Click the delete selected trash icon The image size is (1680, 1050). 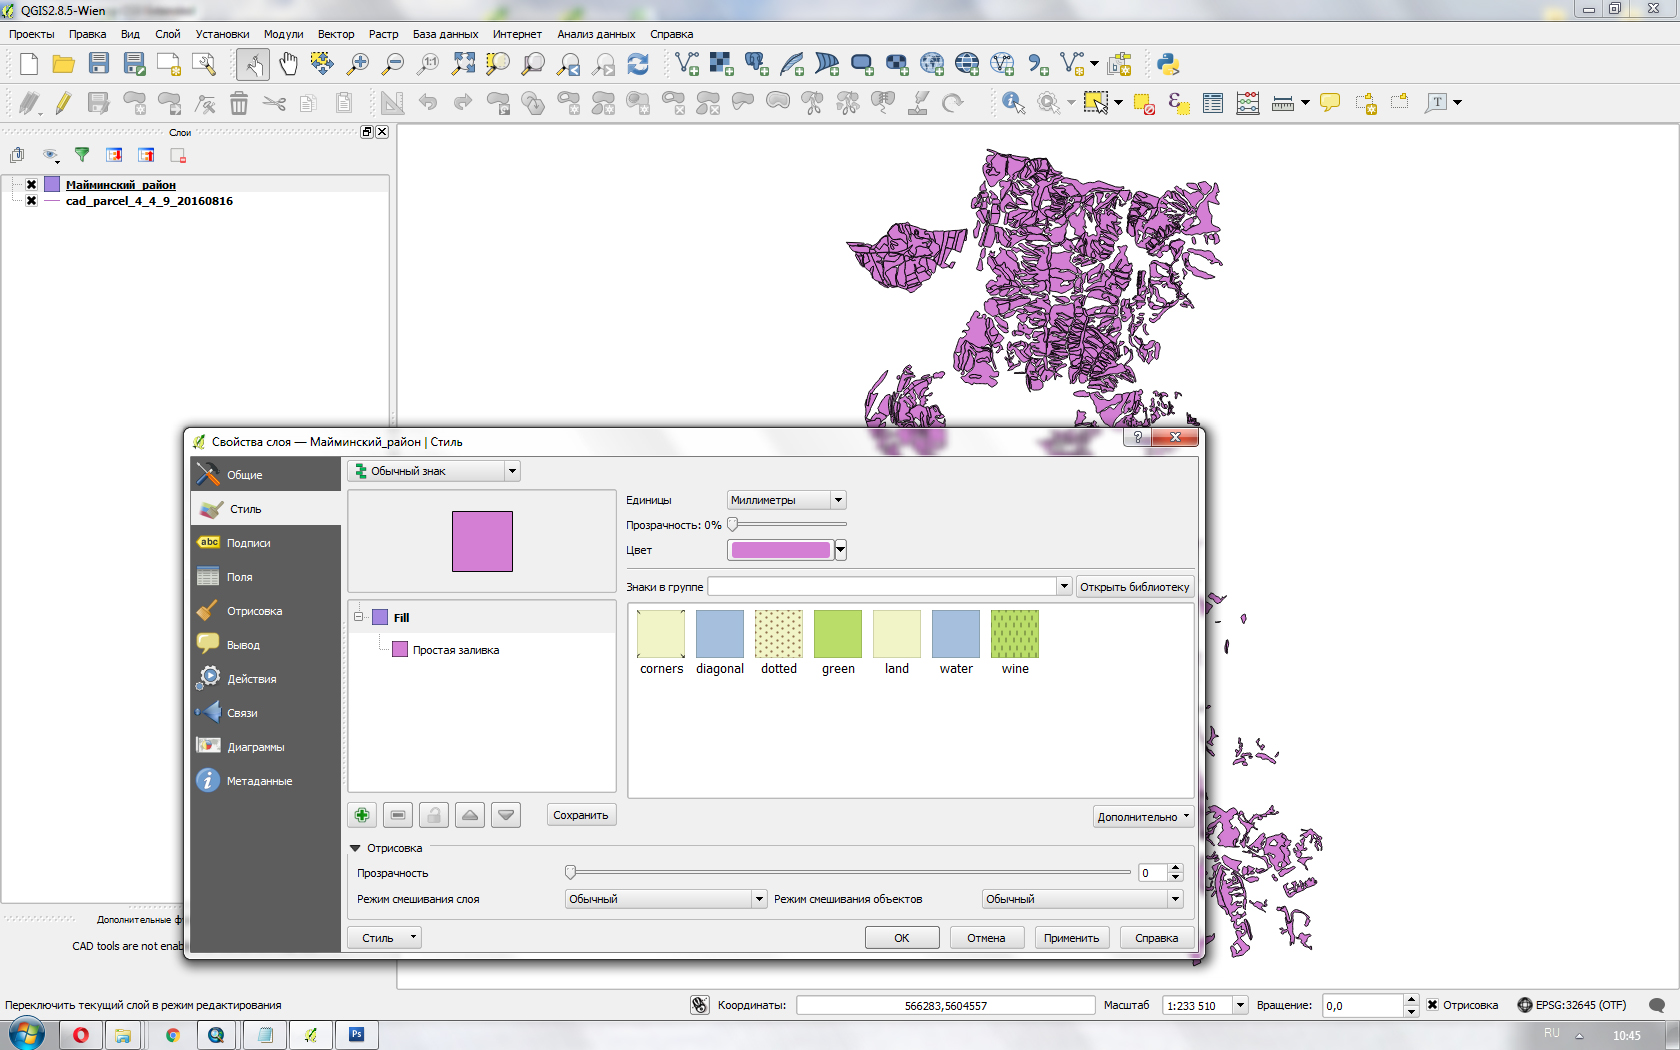239,102
